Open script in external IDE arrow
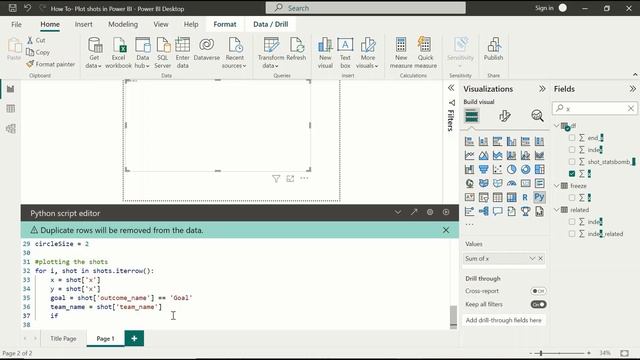Viewport: 640px width, 360px height. click(x=414, y=212)
